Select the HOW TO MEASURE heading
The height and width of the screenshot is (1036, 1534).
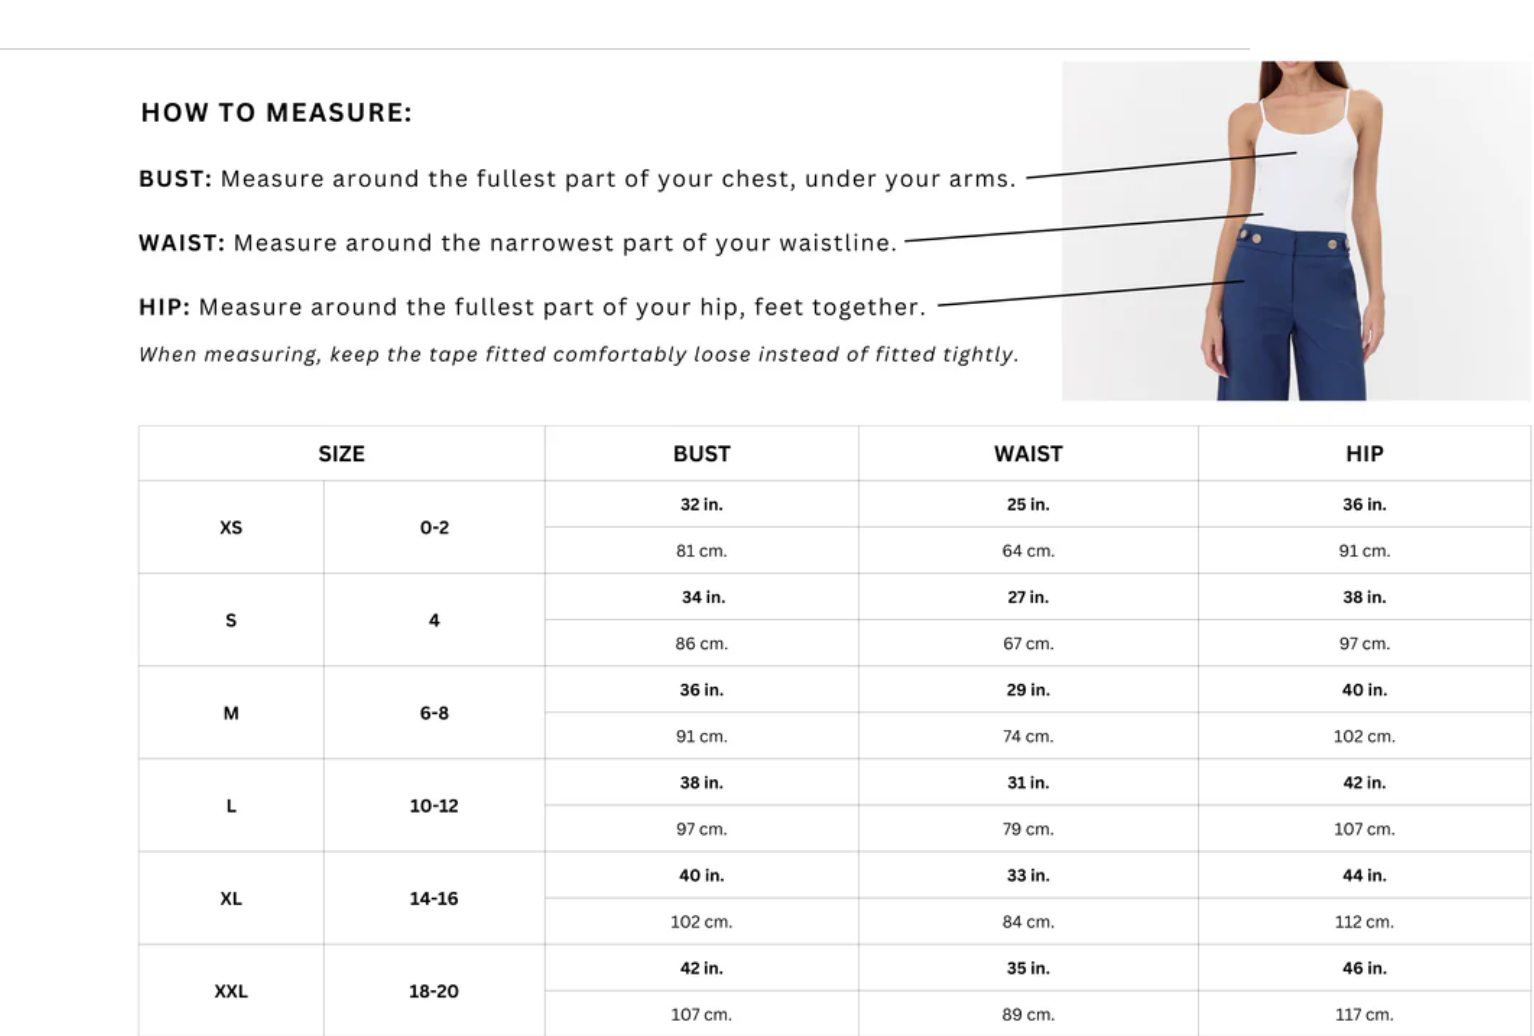(276, 113)
